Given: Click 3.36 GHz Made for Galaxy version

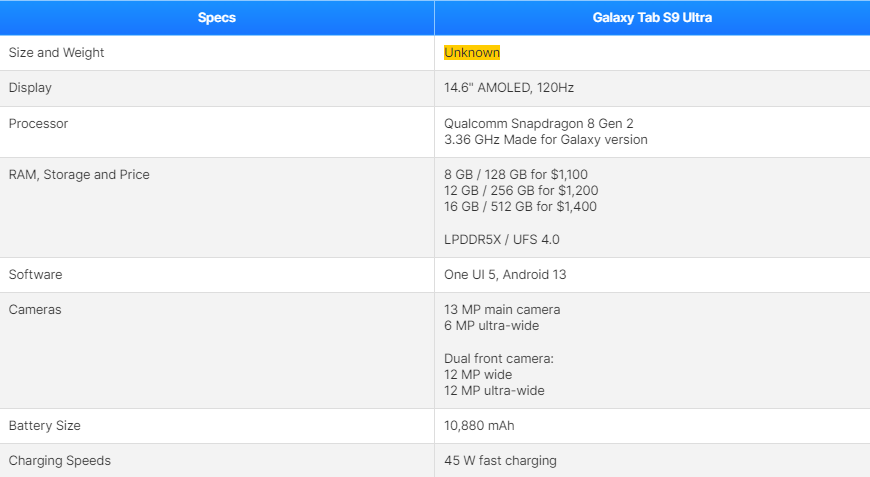Looking at the screenshot, I should point(545,140).
